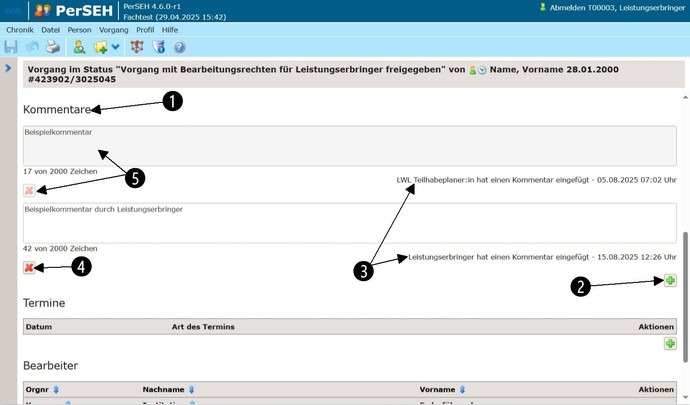Click the Datum column header in Termine
Viewport: 690px width, 405px height.
click(x=39, y=327)
